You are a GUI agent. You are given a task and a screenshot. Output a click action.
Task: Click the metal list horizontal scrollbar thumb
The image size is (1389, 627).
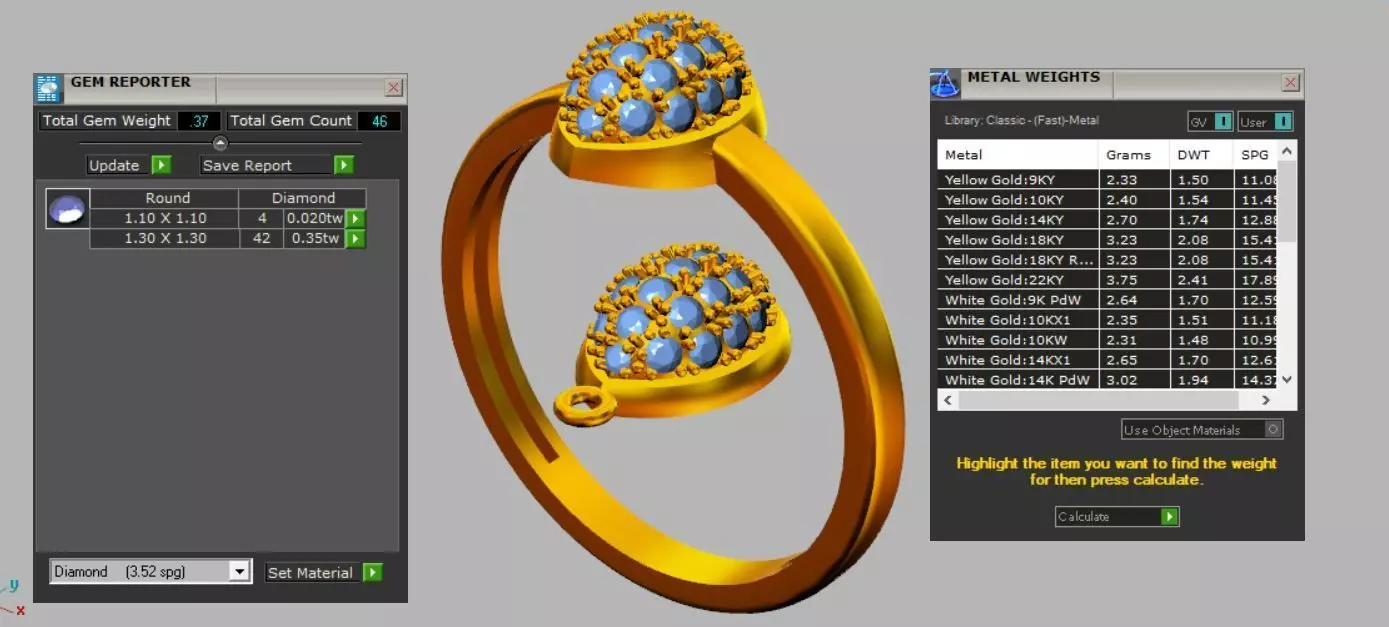click(1098, 400)
